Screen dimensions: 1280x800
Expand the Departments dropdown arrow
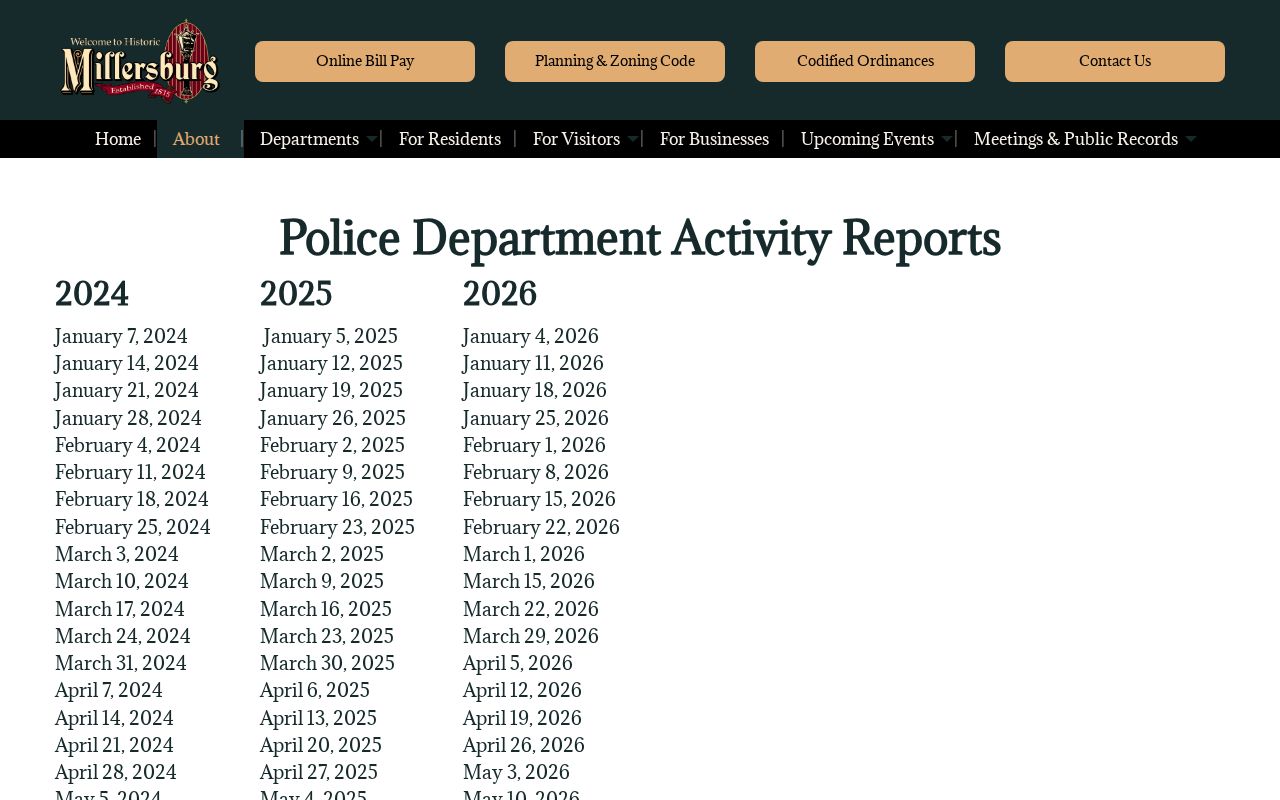tap(371, 140)
